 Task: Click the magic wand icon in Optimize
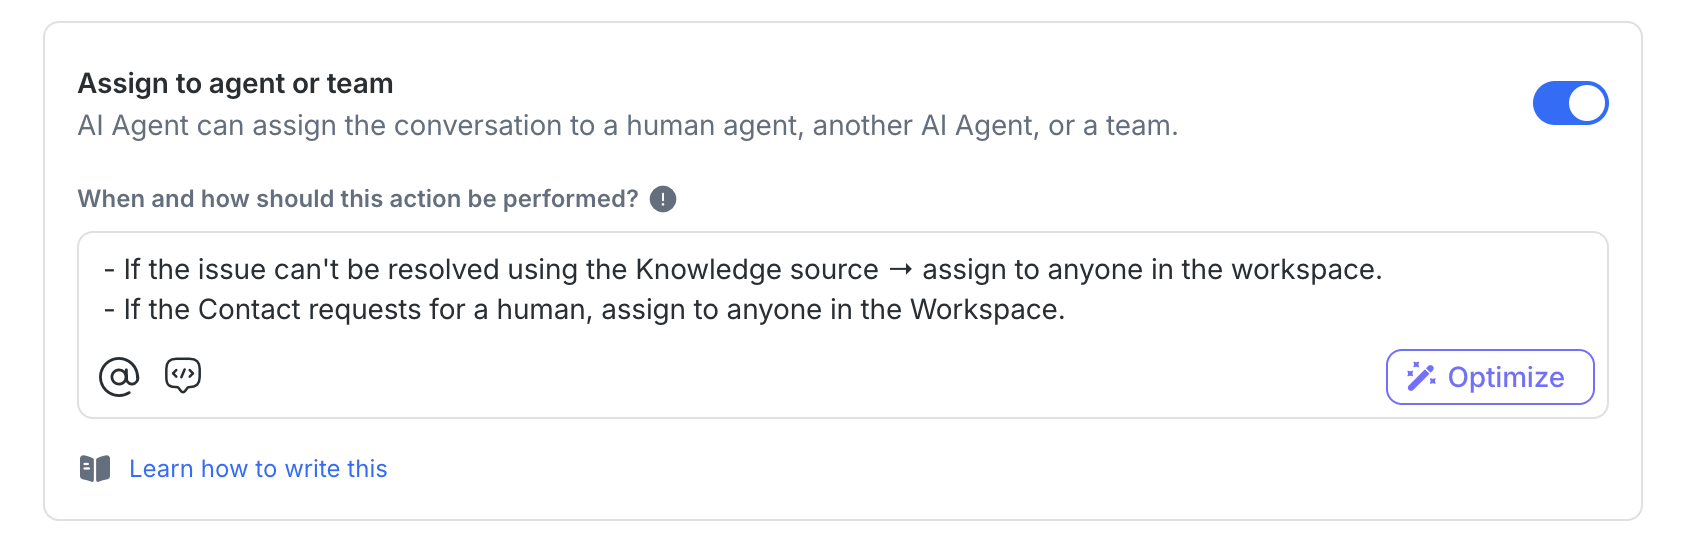pyautogui.click(x=1421, y=377)
